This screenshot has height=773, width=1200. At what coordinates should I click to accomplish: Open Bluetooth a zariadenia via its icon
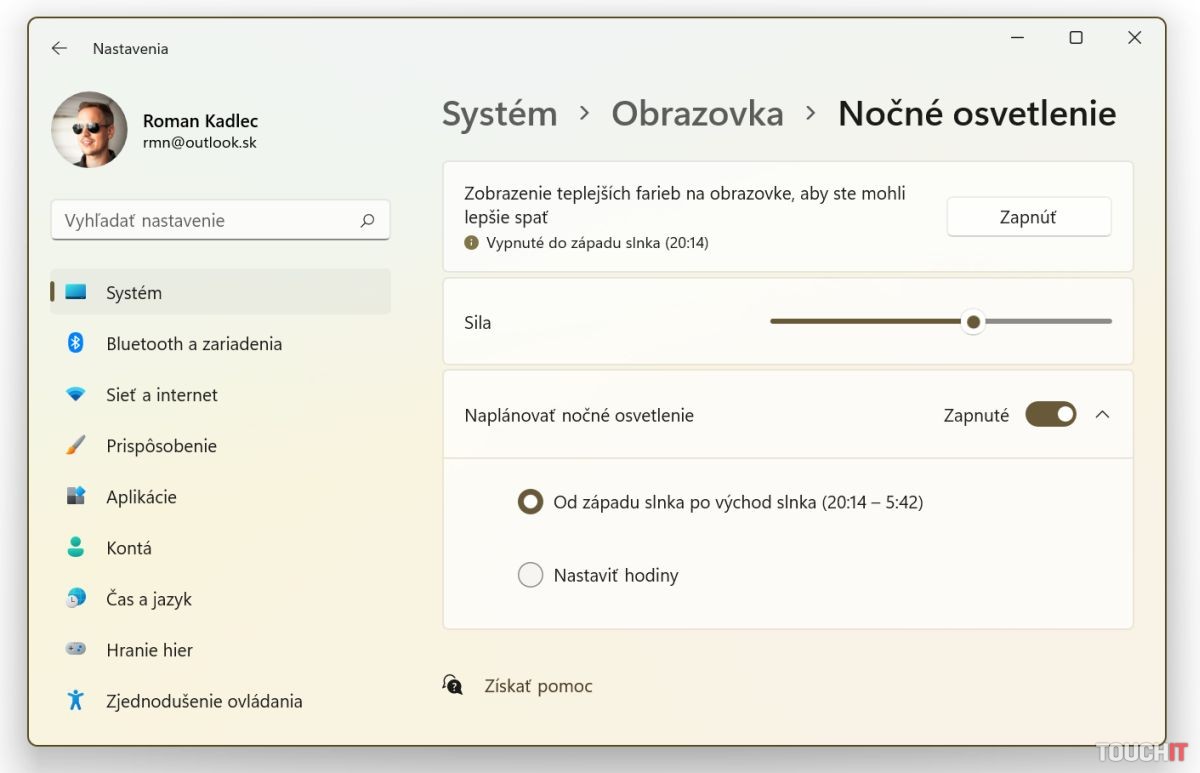point(75,343)
